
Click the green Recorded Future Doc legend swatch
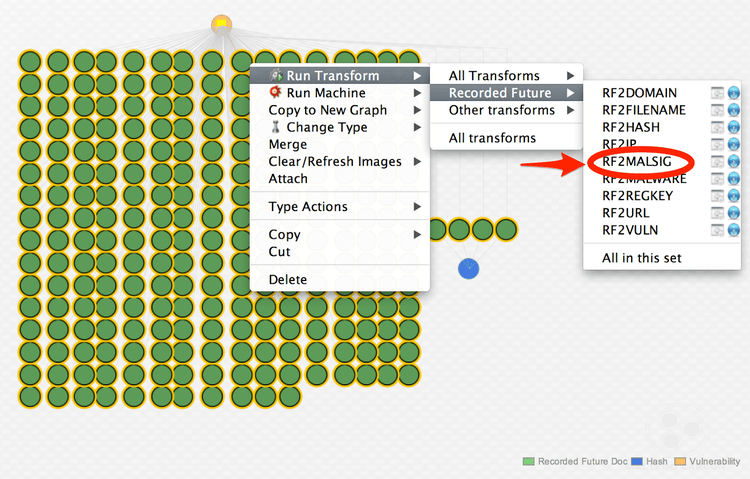tap(530, 462)
